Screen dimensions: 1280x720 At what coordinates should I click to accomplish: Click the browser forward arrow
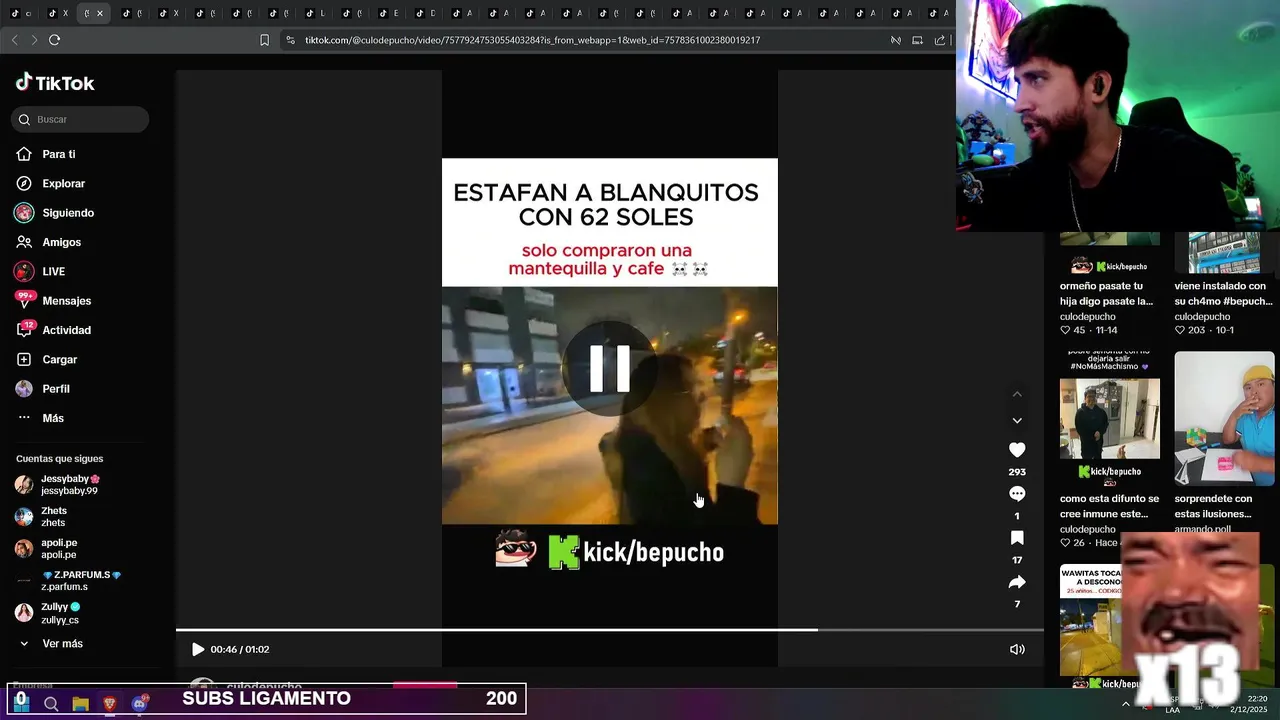tap(34, 40)
